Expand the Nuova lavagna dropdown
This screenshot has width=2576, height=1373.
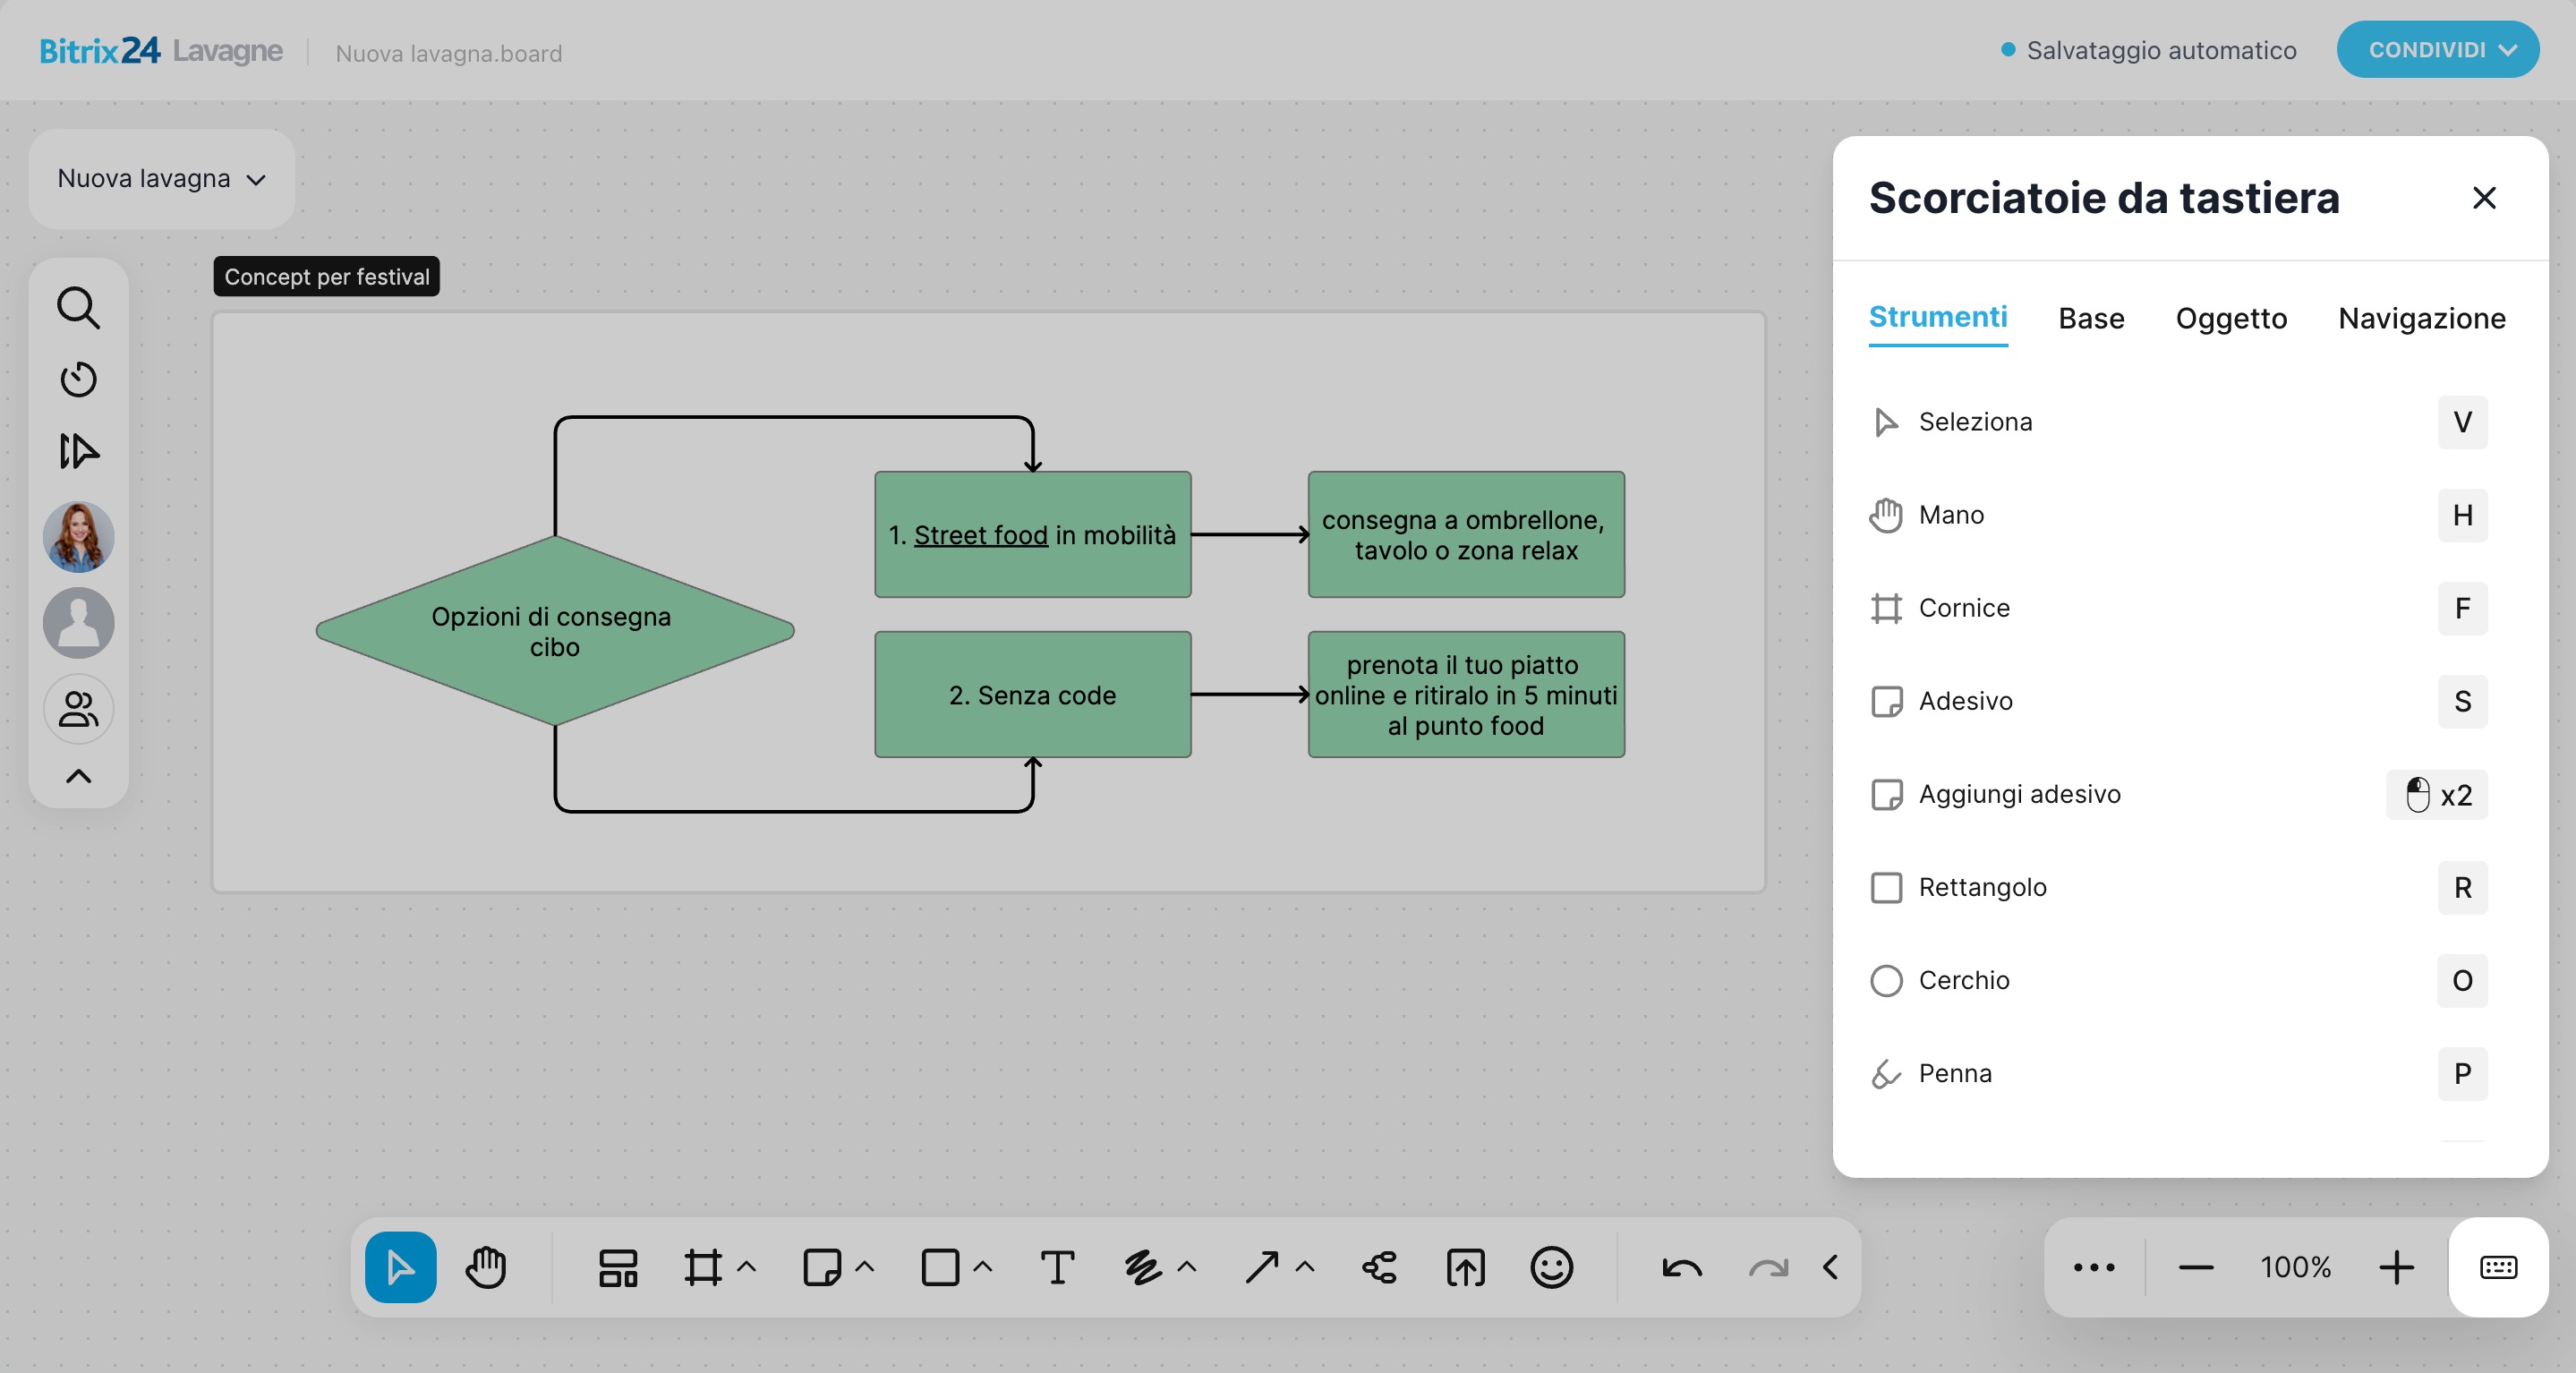161,179
